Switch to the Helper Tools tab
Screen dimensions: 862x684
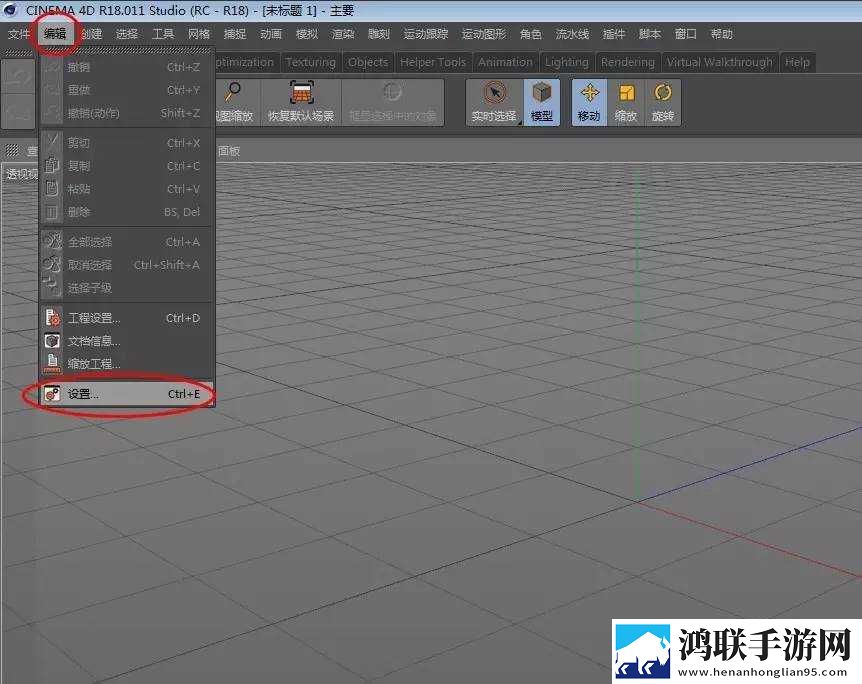tap(433, 62)
